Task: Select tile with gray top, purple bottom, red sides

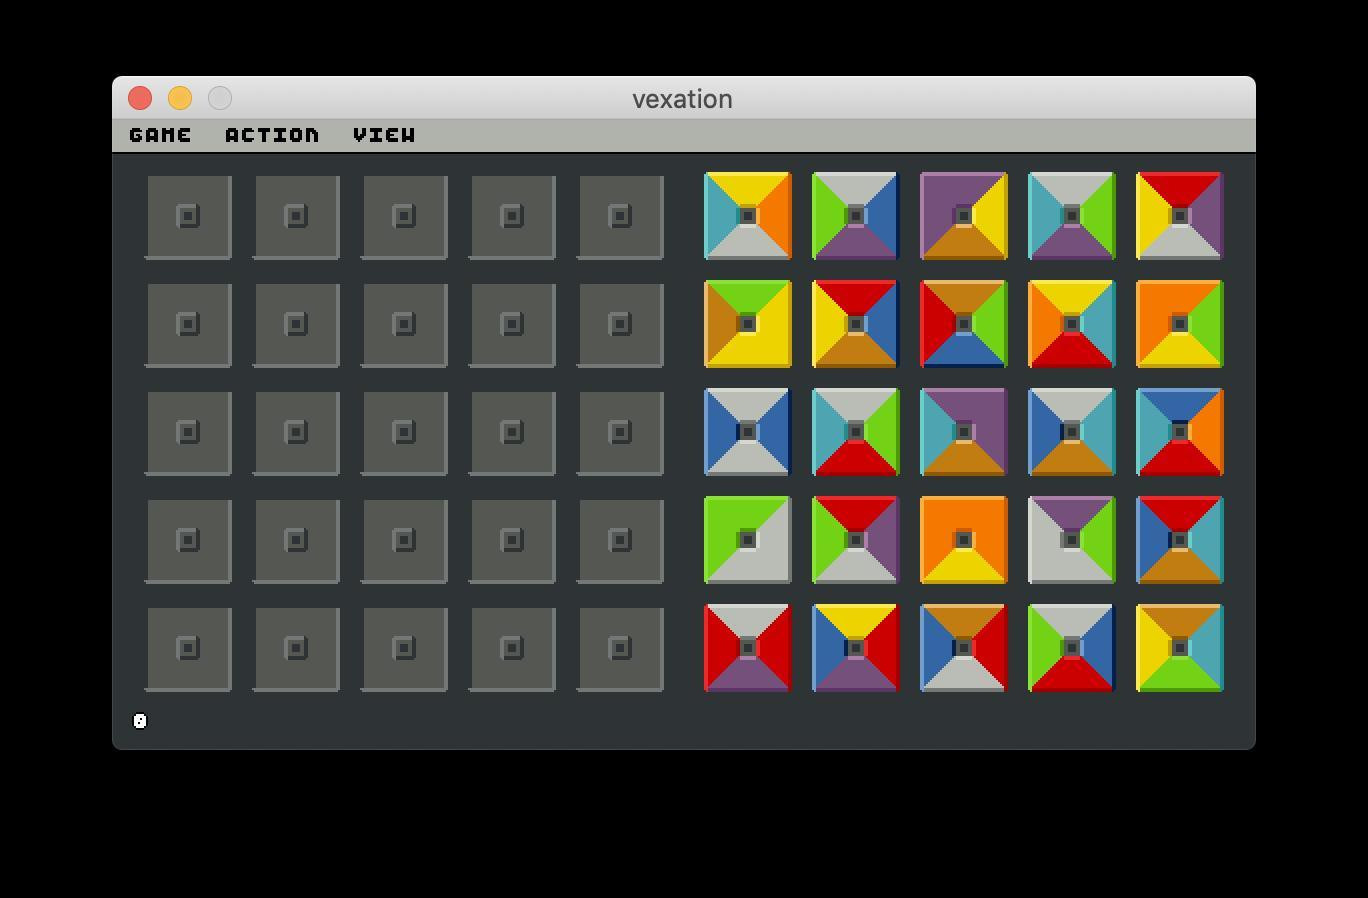Action: 748,648
